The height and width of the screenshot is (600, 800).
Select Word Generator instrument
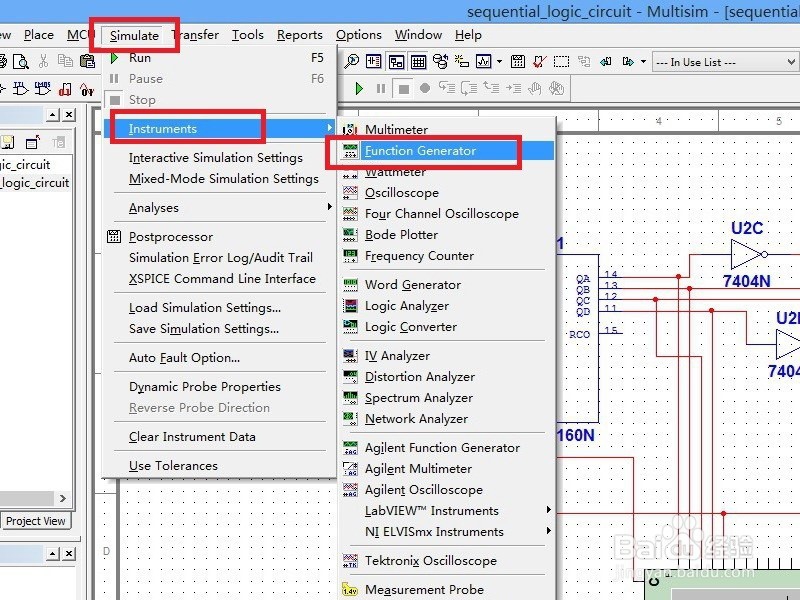[446, 285]
